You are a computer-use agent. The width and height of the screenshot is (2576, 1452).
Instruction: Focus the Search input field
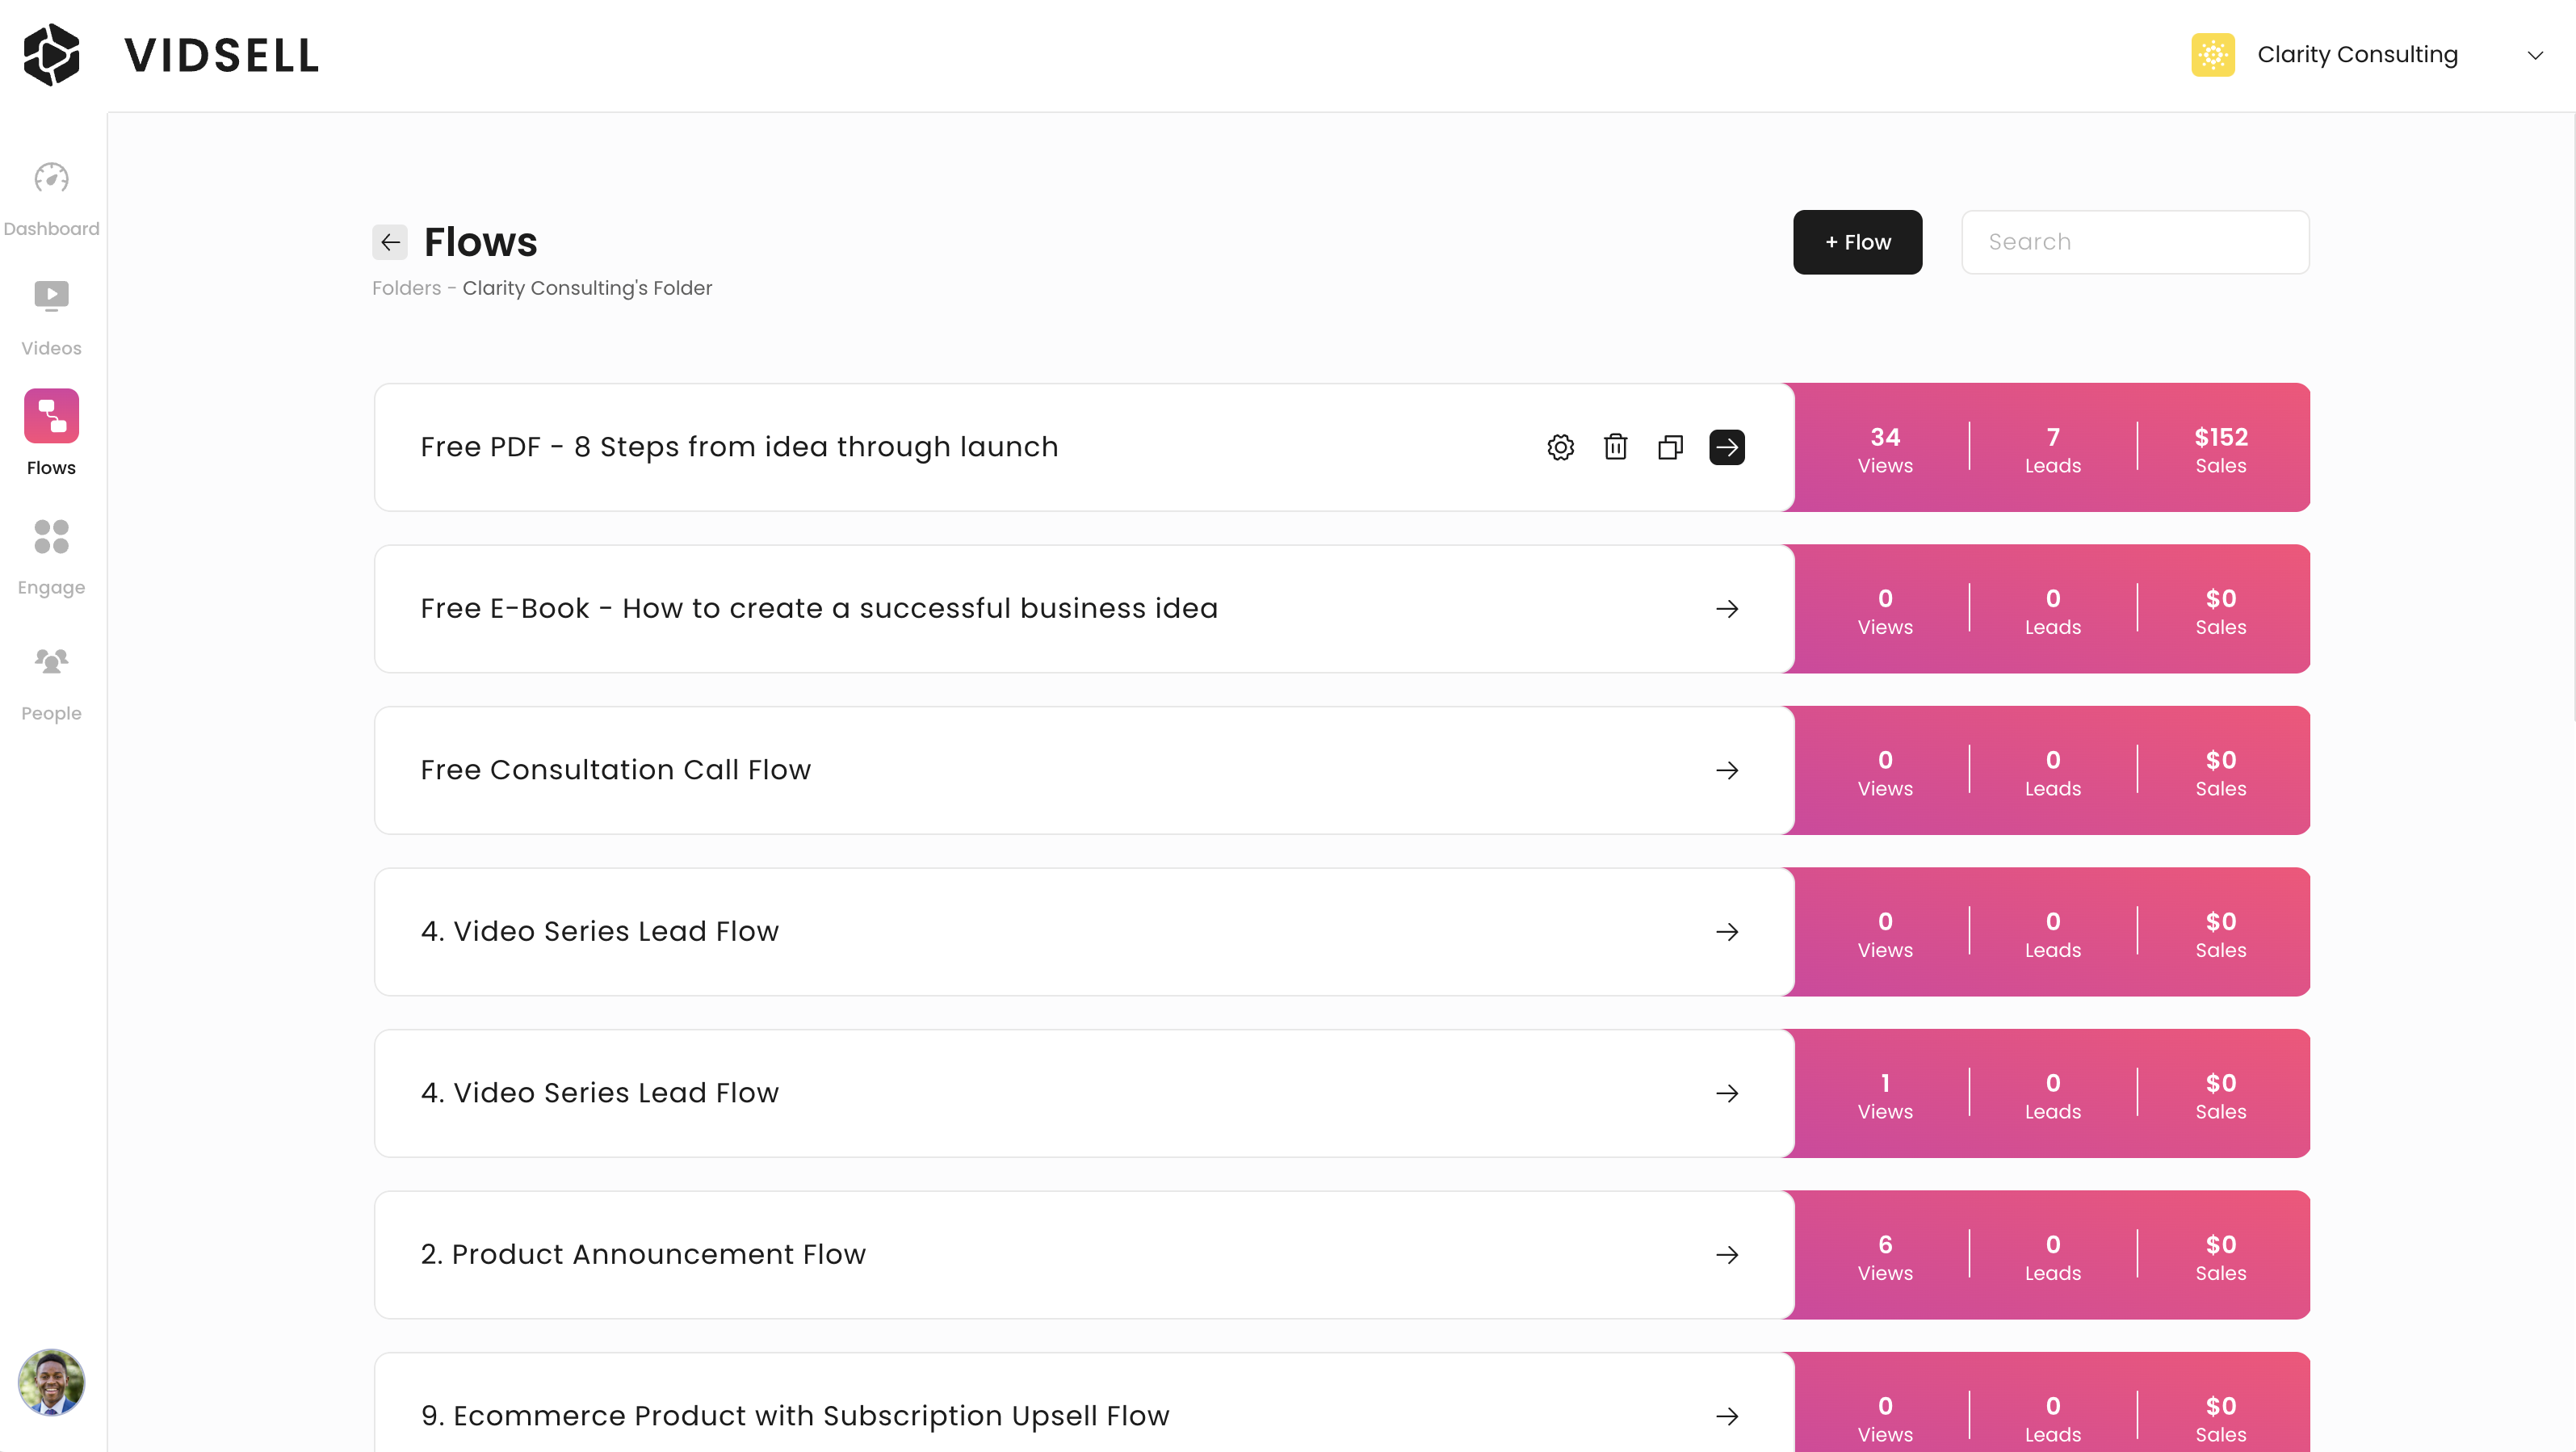2135,242
